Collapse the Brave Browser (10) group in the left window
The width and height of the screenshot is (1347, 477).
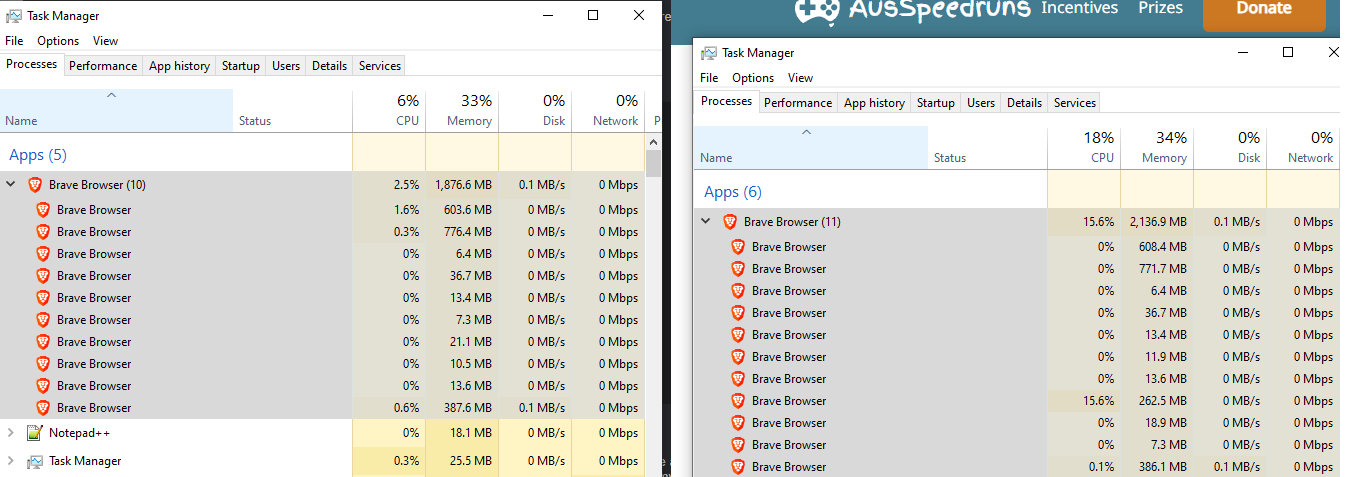11,185
